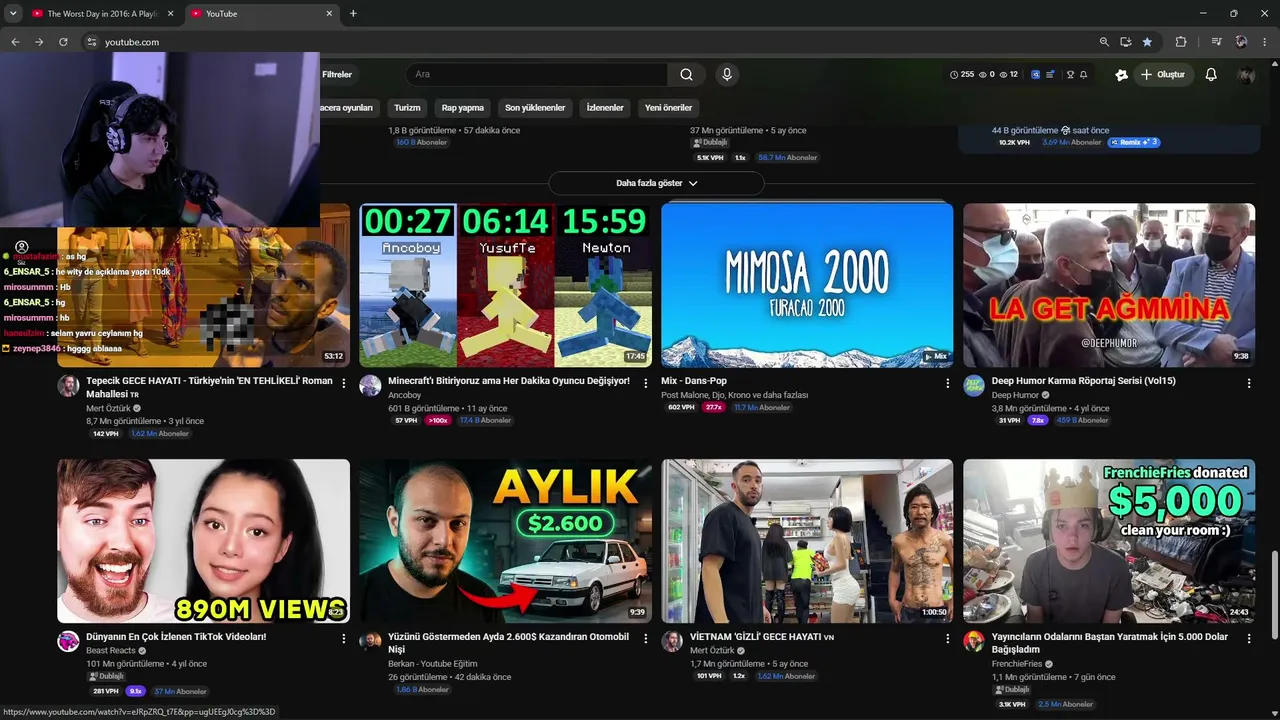Open the media controls icon in Chrome toolbar
The image size is (1280, 720).
[1216, 42]
